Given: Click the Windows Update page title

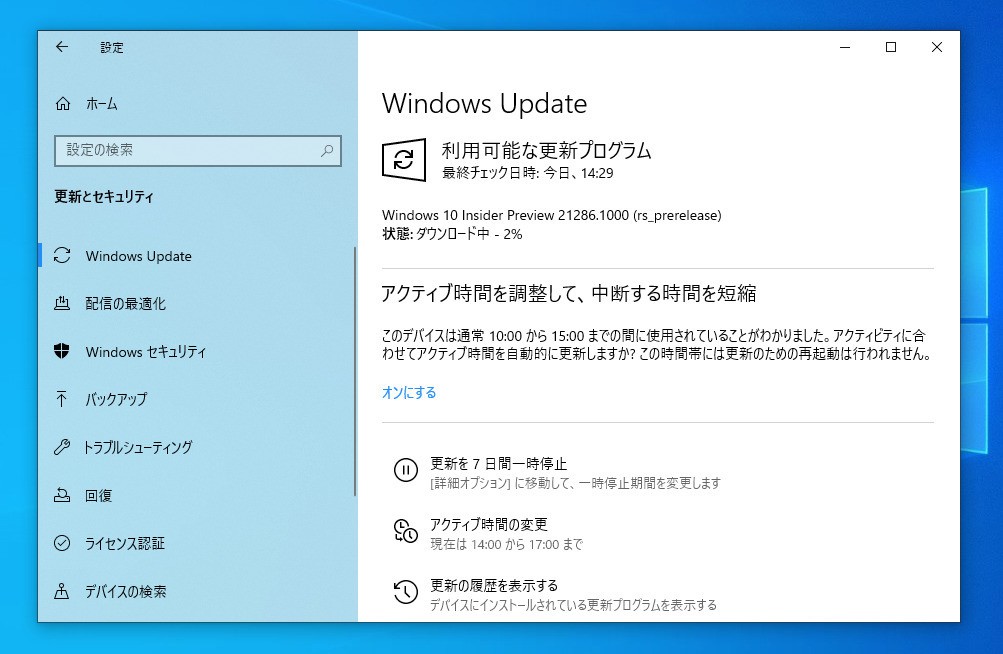Looking at the screenshot, I should pos(484,103).
